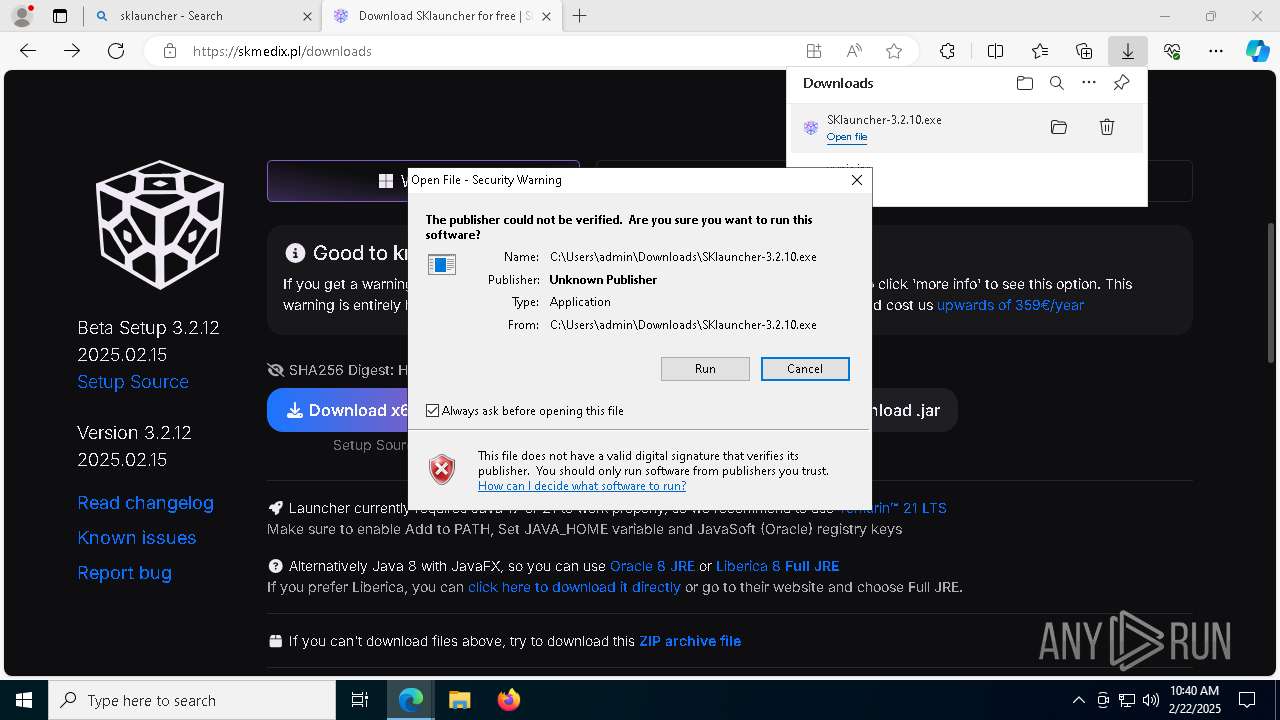Uncheck Always ask before opening this file

[433, 411]
